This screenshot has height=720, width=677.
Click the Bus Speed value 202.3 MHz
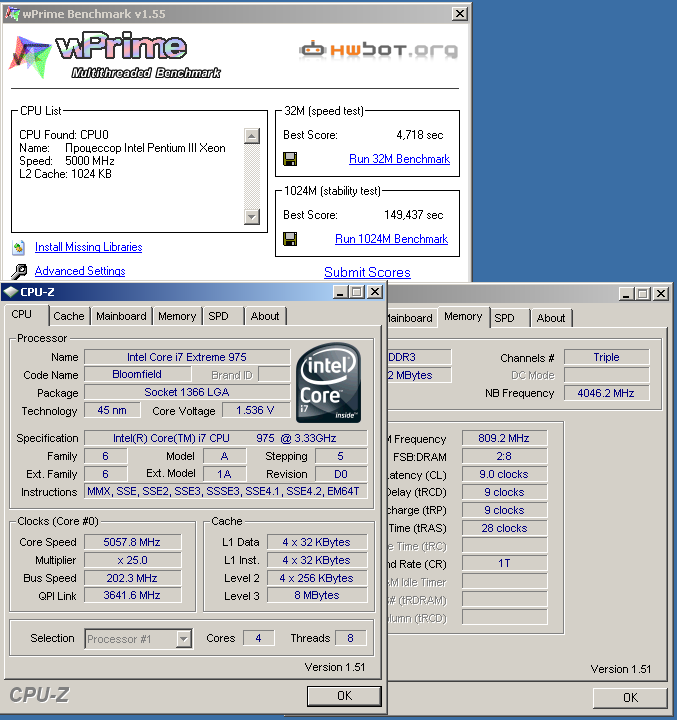pyautogui.click(x=132, y=578)
